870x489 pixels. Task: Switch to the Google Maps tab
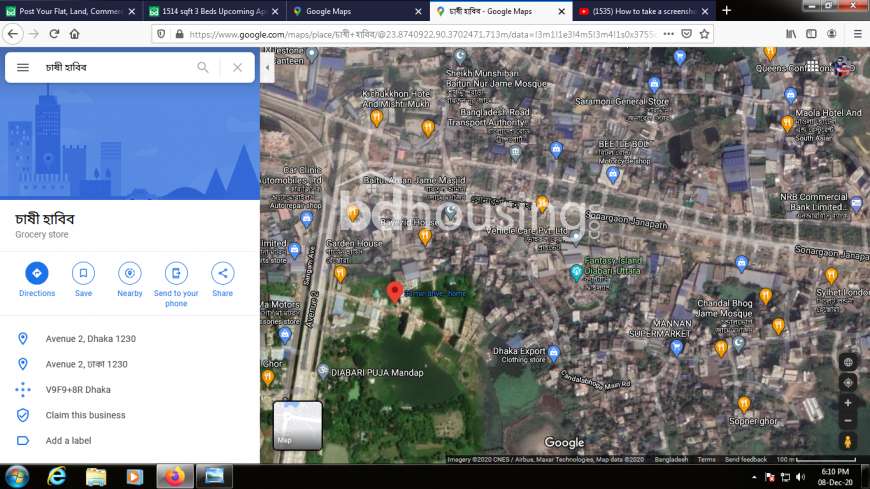coord(358,11)
